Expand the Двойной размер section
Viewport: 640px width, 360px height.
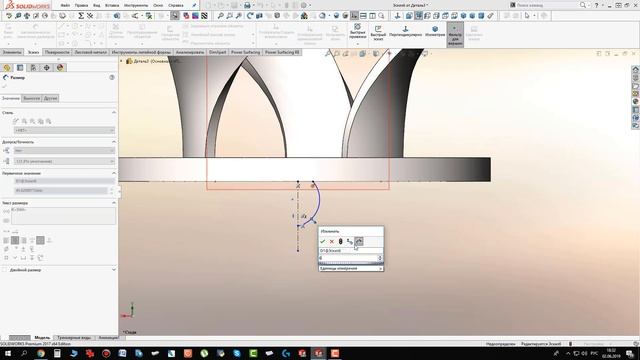114,270
